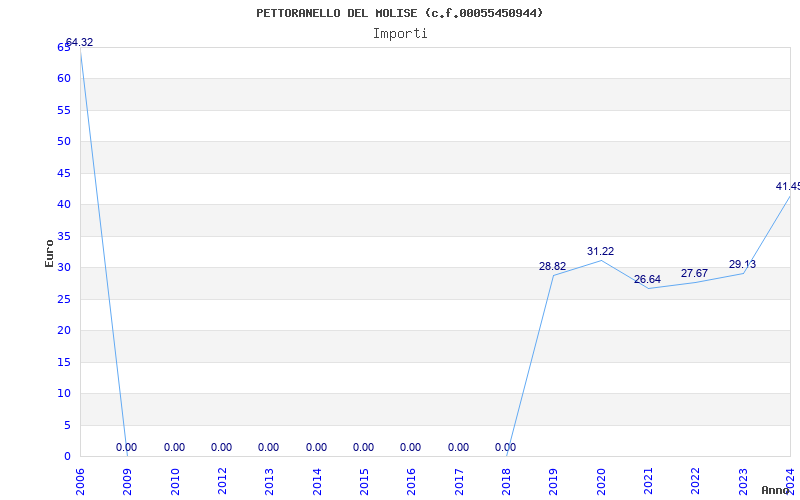Select the 45 tick on Euro axis

pos(64,173)
